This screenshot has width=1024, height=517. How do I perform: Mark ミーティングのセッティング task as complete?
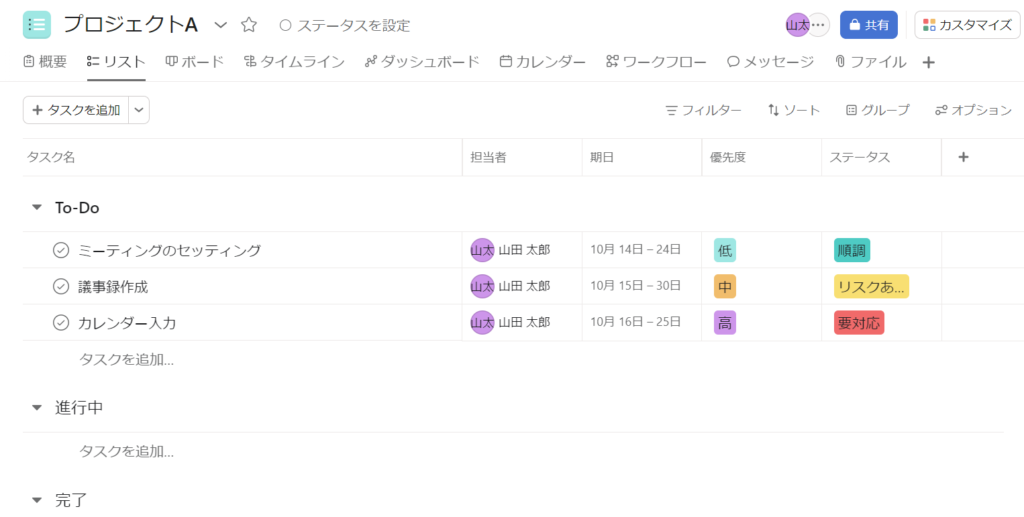pyautogui.click(x=61, y=250)
